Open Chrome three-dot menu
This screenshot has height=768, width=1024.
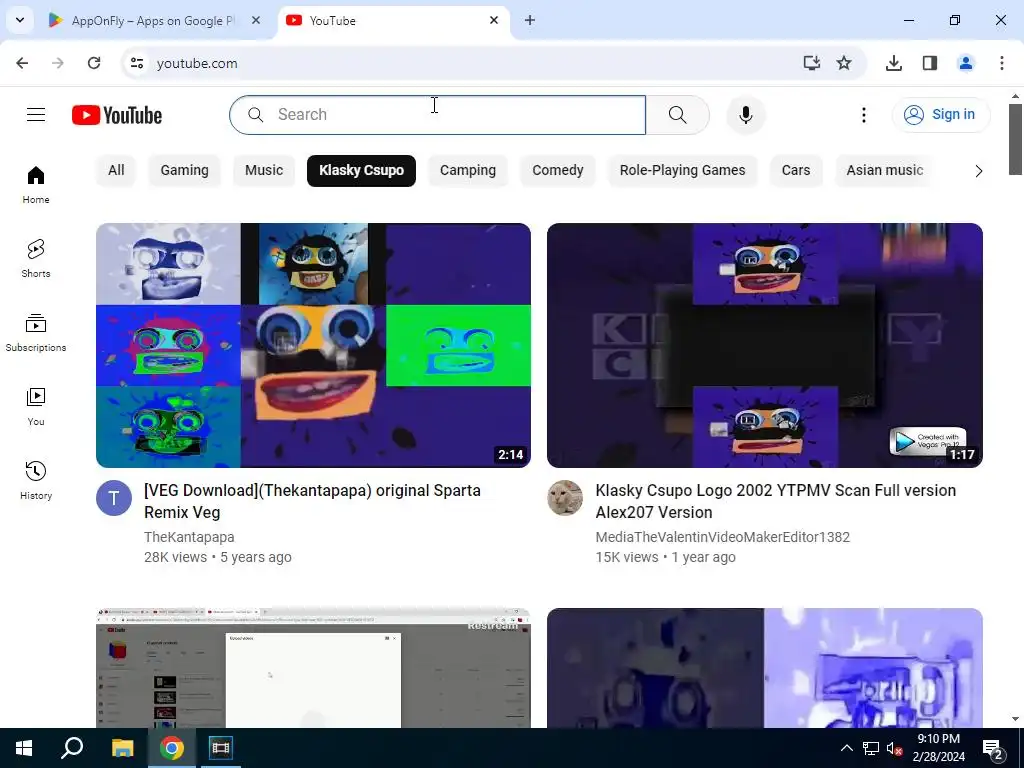(1001, 63)
